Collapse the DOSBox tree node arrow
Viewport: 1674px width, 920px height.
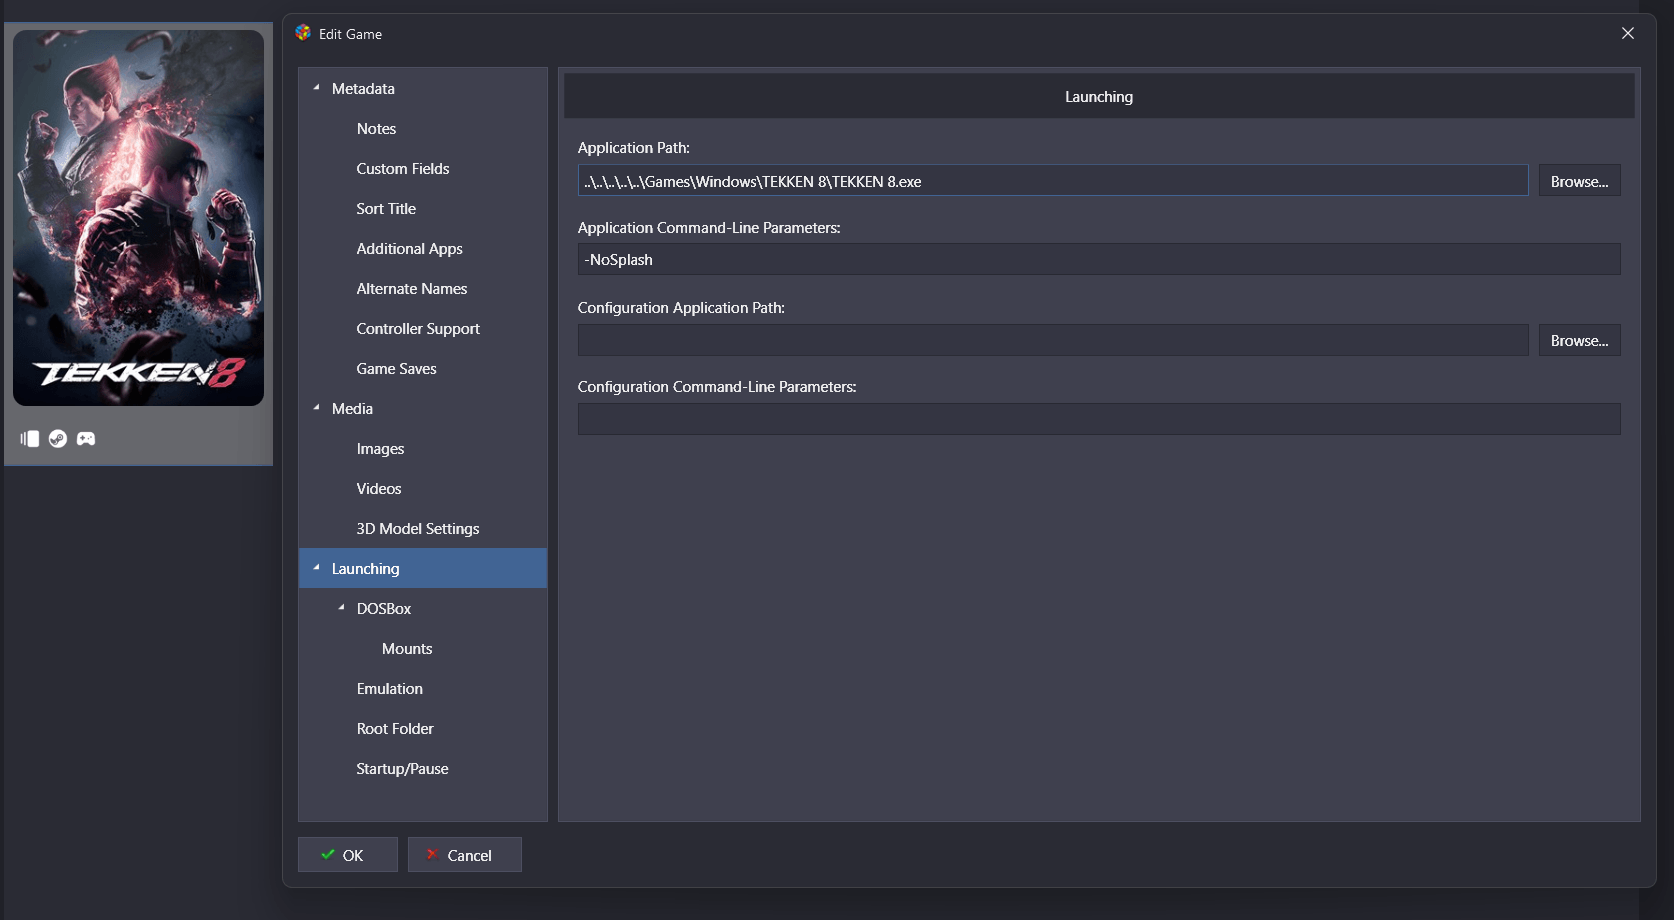[x=341, y=608]
